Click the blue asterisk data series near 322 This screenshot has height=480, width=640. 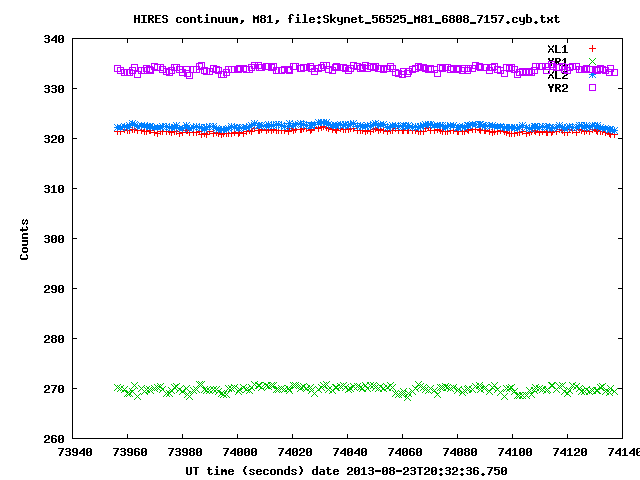(300, 126)
